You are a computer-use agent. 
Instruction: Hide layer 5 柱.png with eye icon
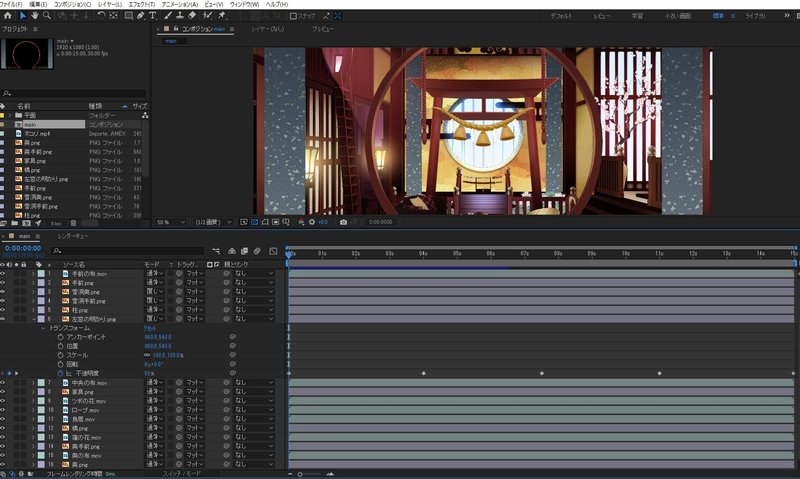tap(3, 310)
